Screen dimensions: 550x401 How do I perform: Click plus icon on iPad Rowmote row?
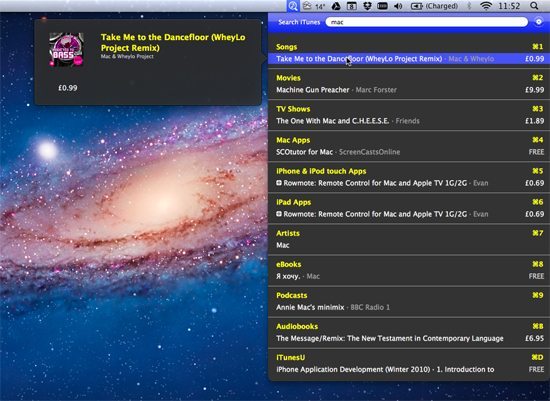tap(279, 214)
